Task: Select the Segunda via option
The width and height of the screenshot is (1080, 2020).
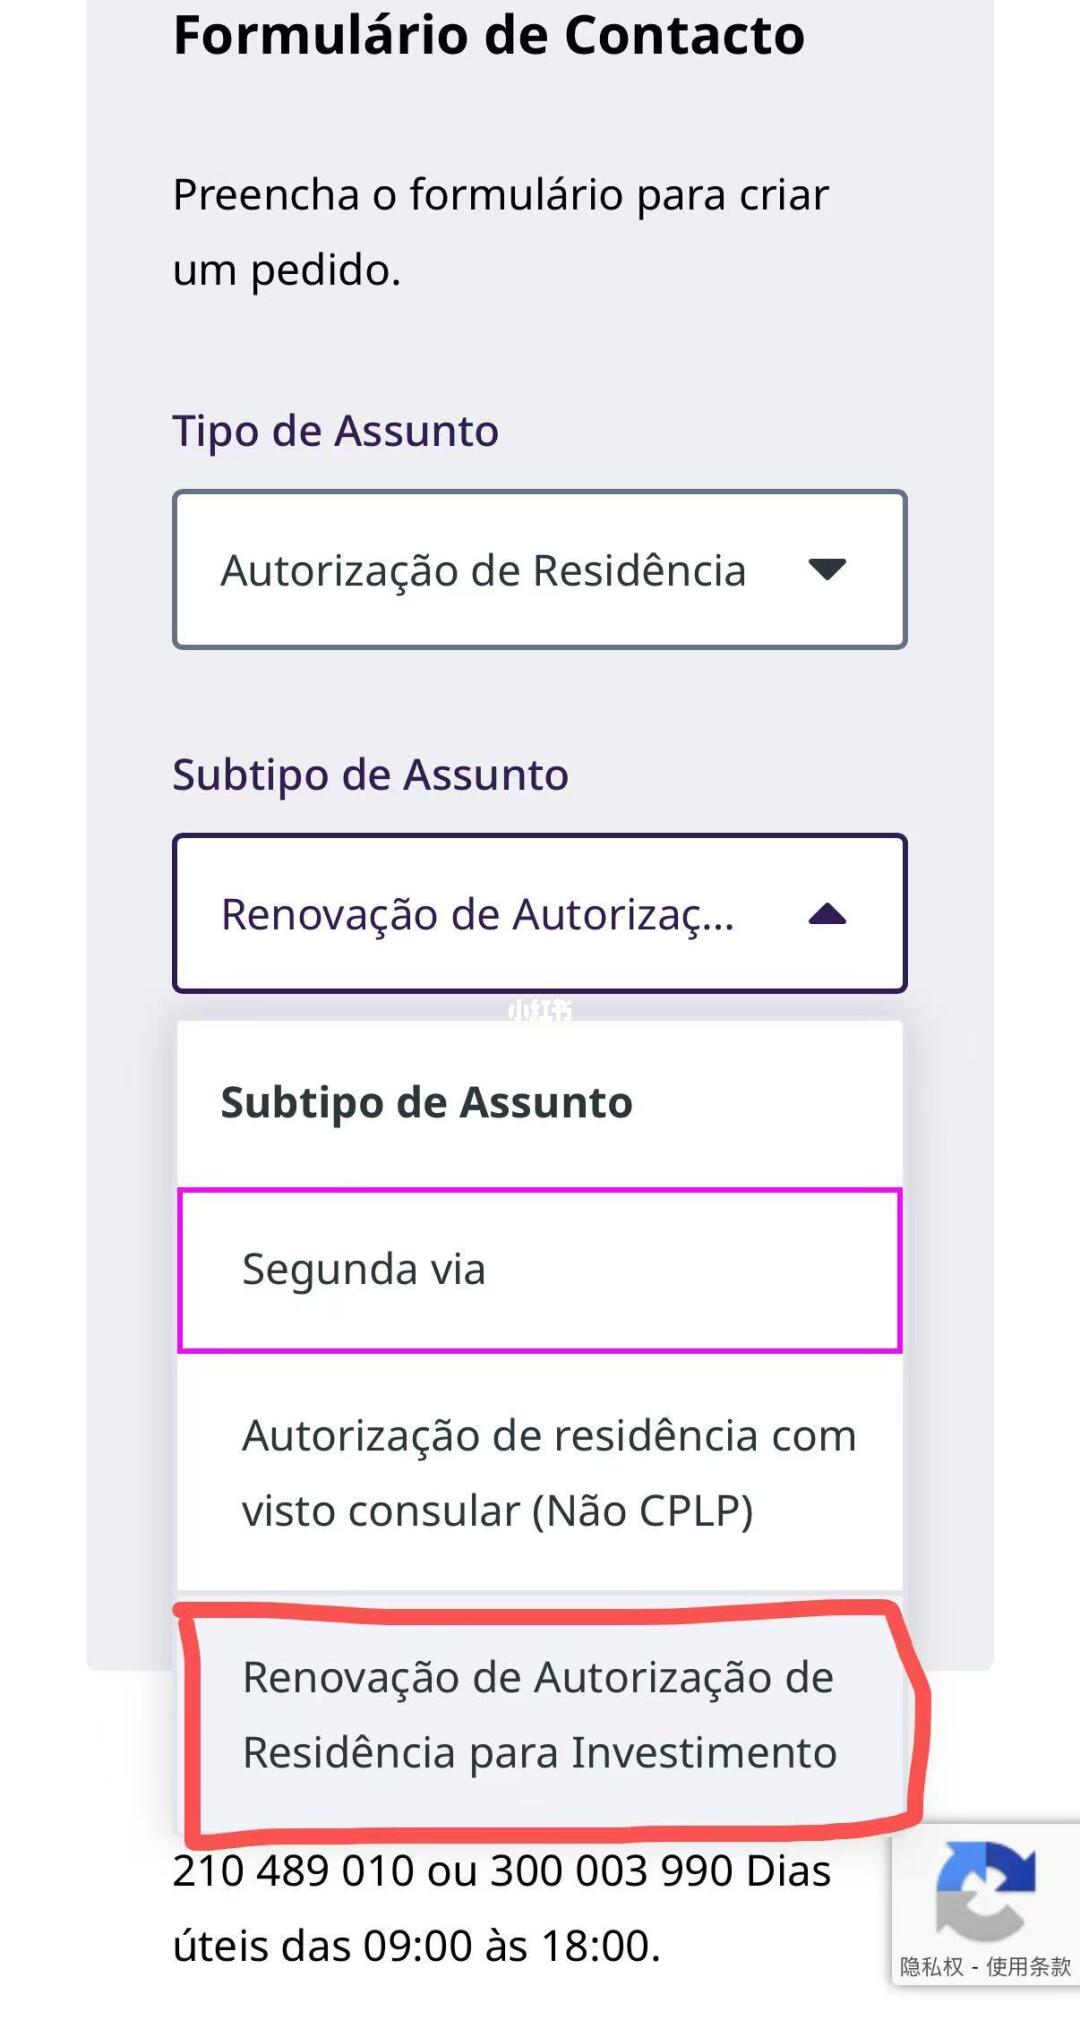Action: pos(540,1270)
